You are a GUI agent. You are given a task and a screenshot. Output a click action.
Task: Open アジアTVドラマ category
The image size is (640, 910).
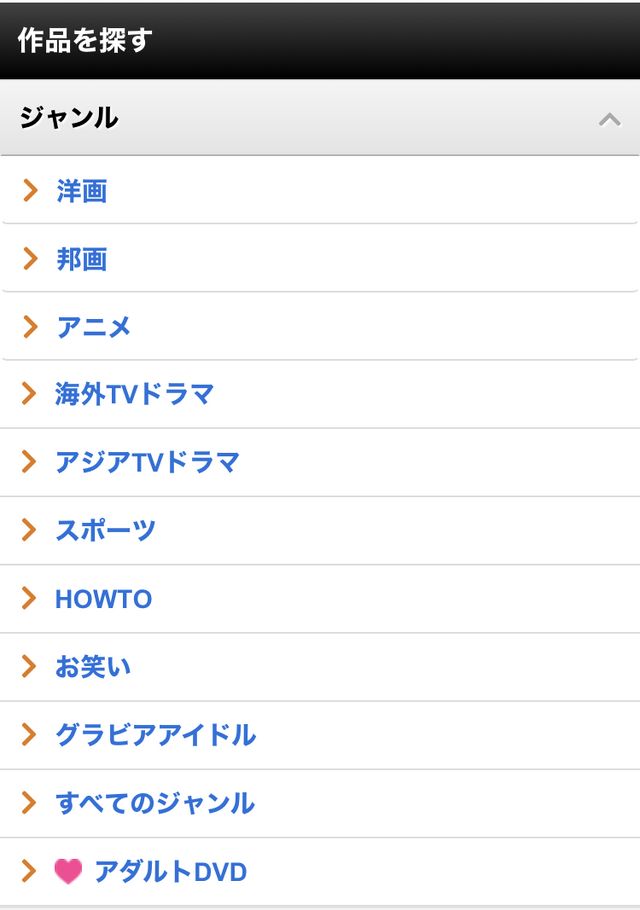(148, 463)
